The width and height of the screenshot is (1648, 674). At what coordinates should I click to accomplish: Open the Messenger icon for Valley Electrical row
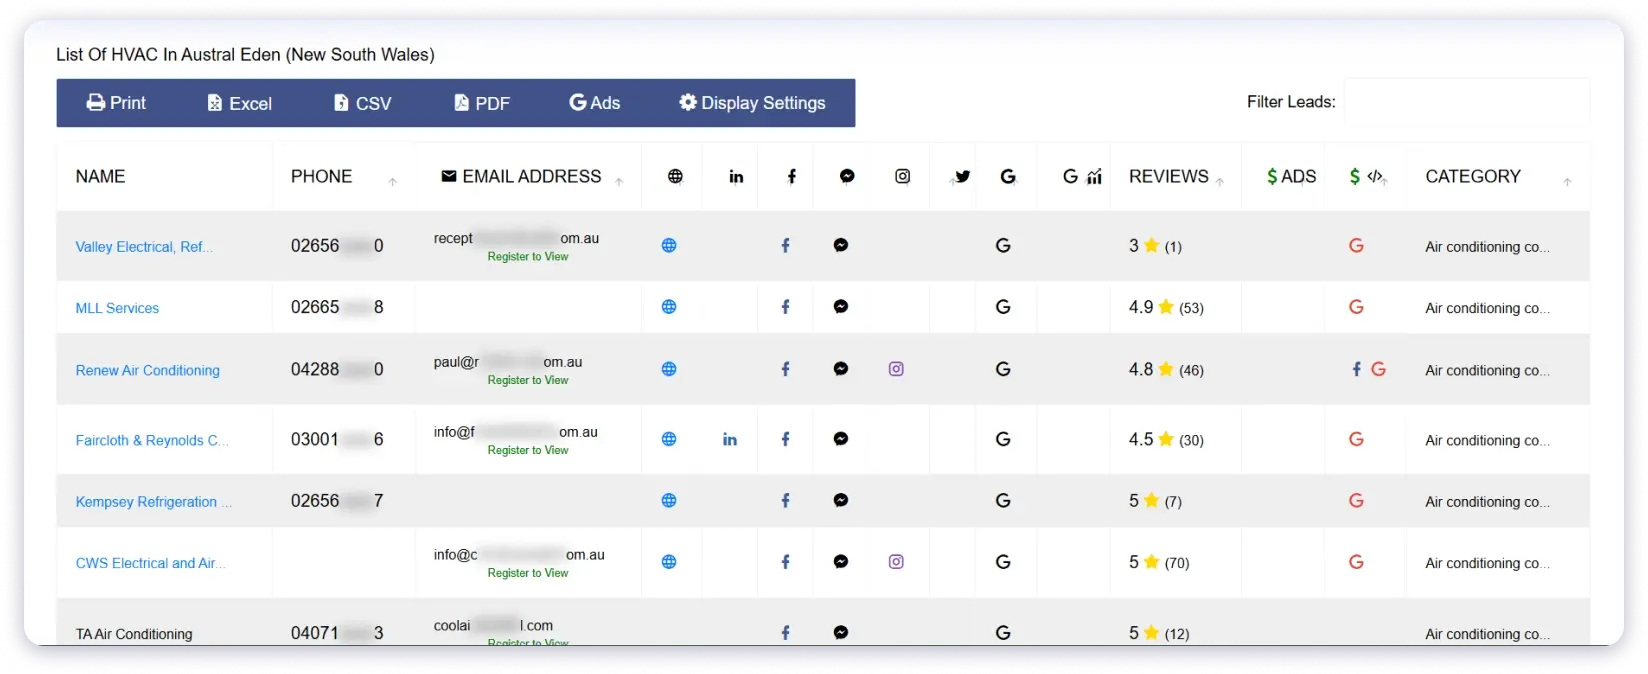tap(841, 245)
